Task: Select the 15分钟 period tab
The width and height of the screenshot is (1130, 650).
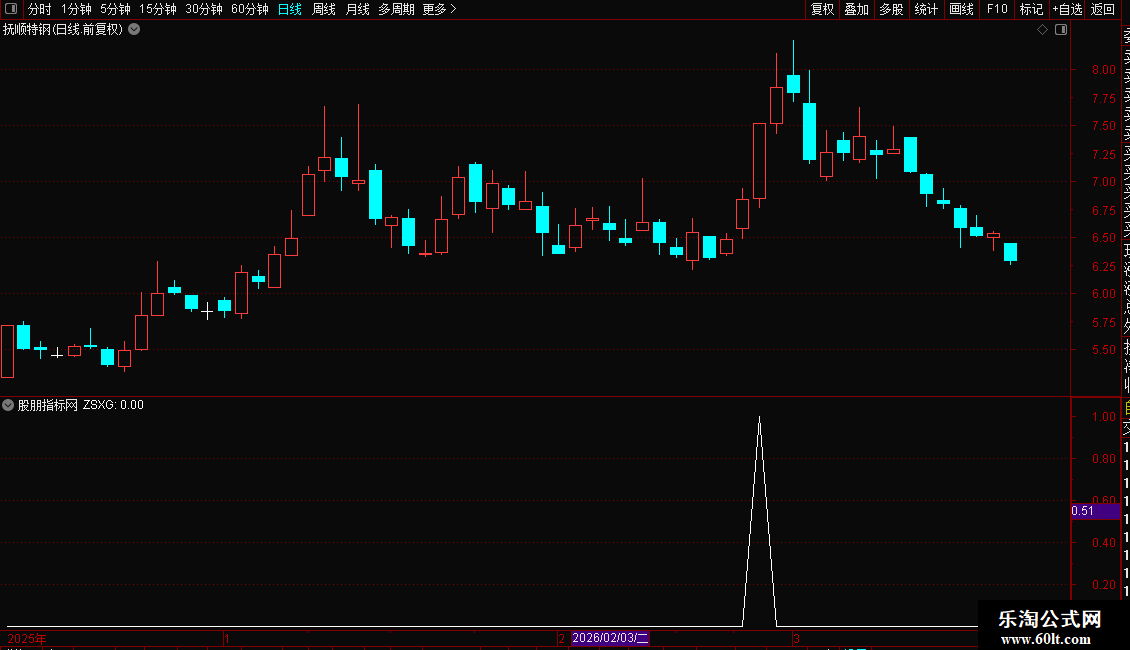Action: coord(158,9)
